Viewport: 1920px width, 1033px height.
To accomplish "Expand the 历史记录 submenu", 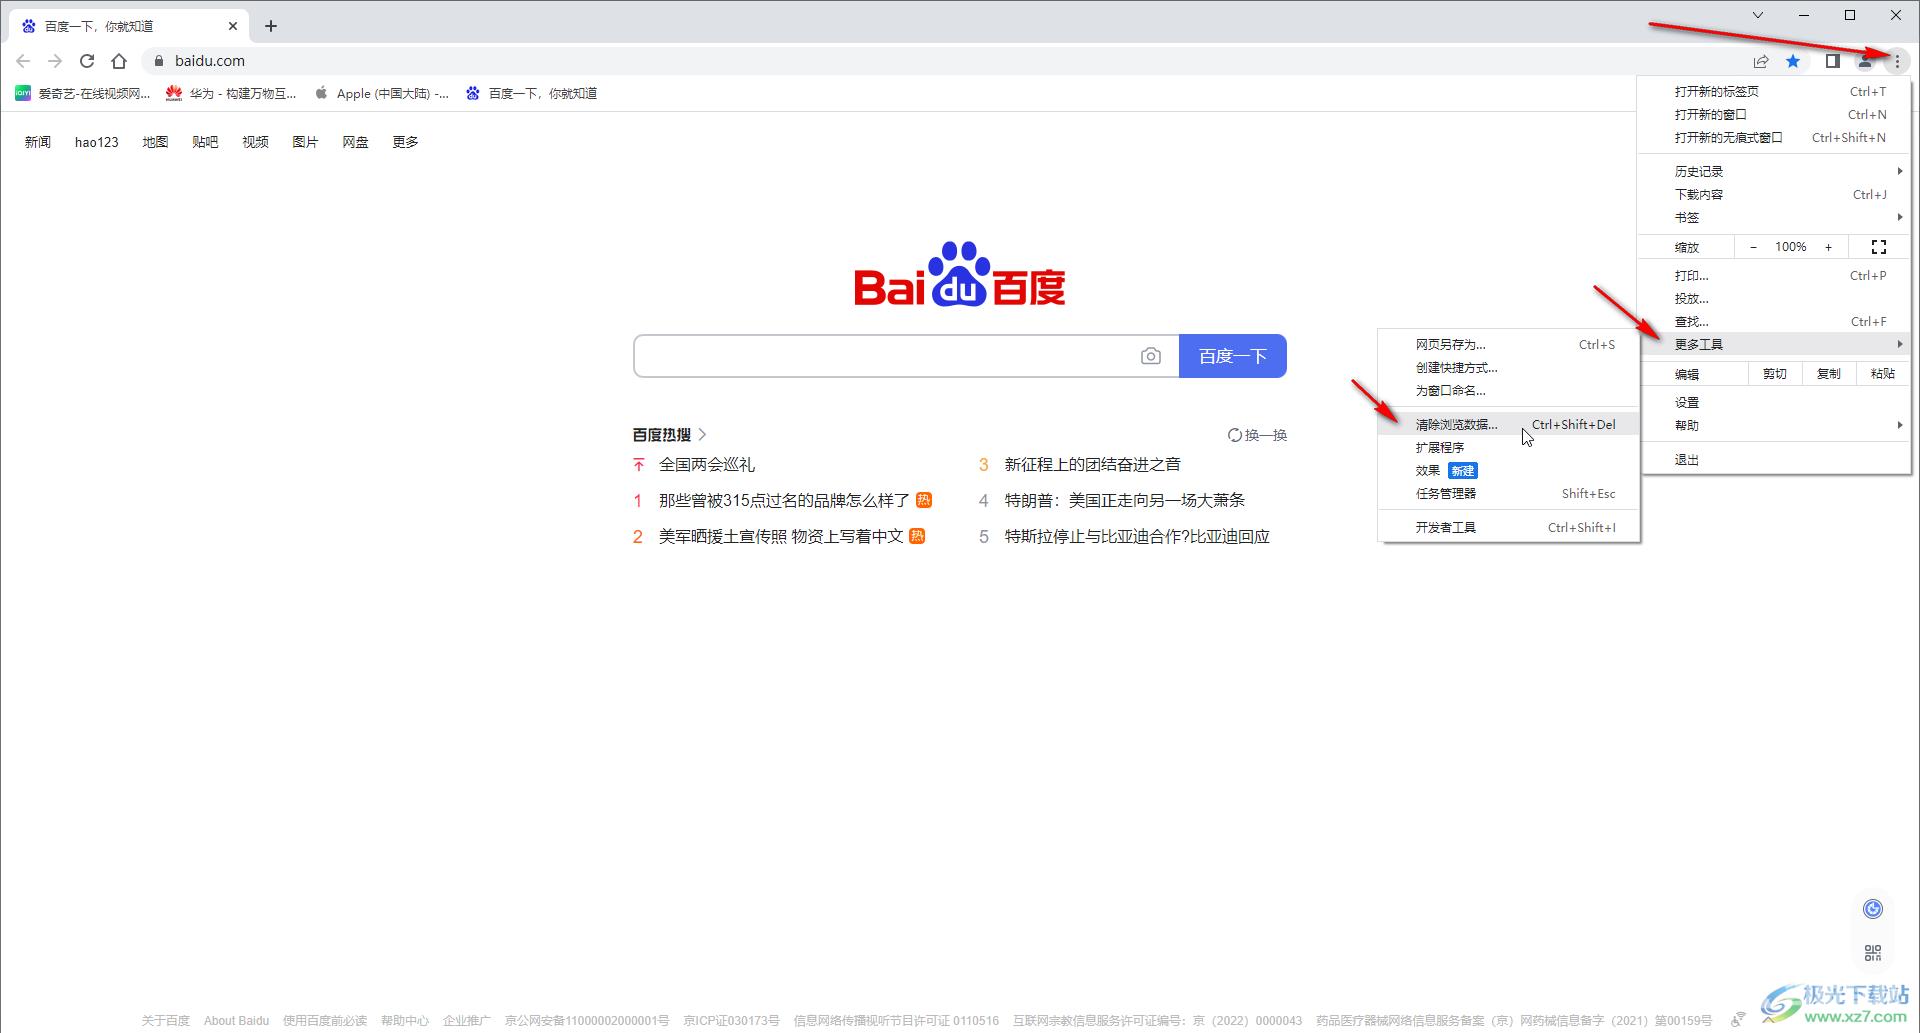I will pos(1775,171).
